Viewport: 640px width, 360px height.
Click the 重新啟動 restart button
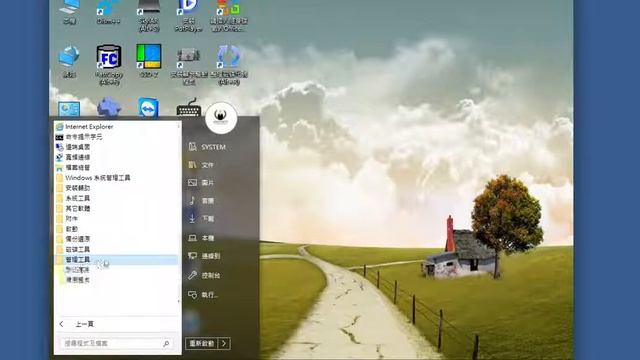click(x=202, y=344)
